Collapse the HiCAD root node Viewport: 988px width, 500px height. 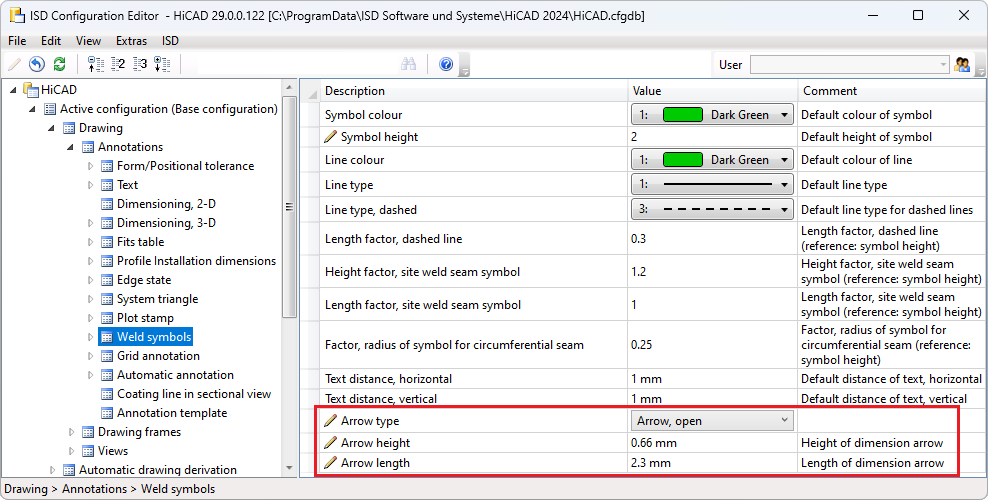14,90
